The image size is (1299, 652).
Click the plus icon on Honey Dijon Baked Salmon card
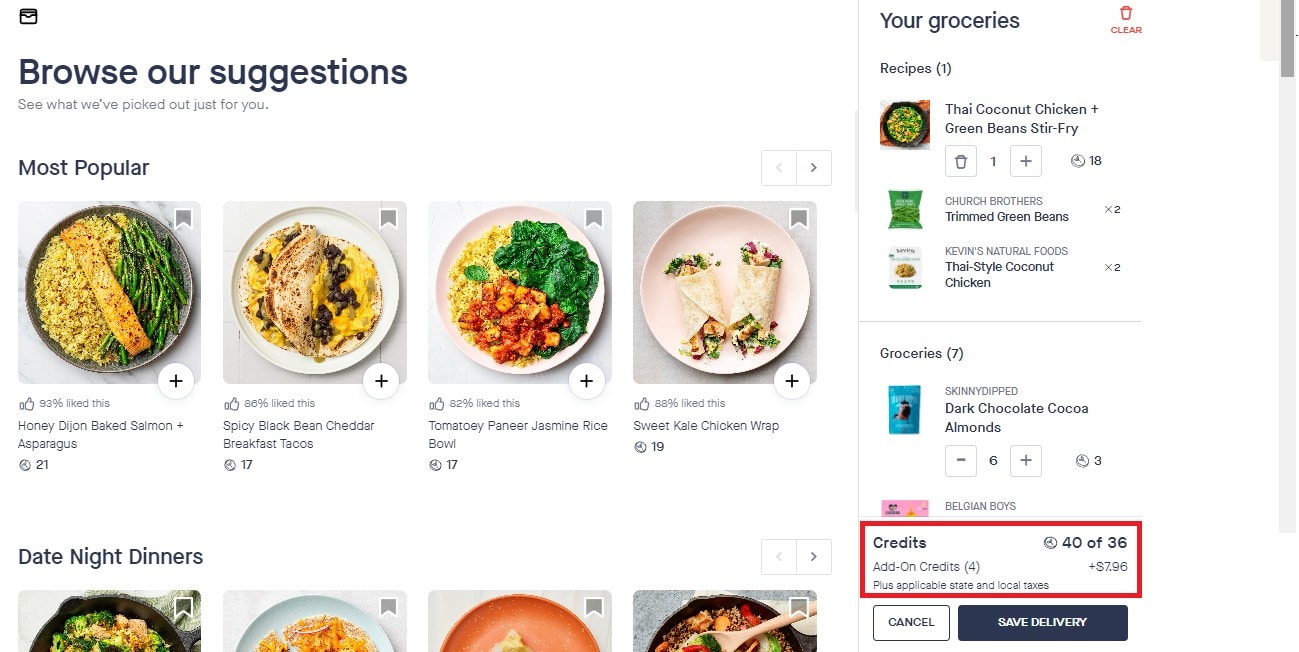(x=176, y=381)
